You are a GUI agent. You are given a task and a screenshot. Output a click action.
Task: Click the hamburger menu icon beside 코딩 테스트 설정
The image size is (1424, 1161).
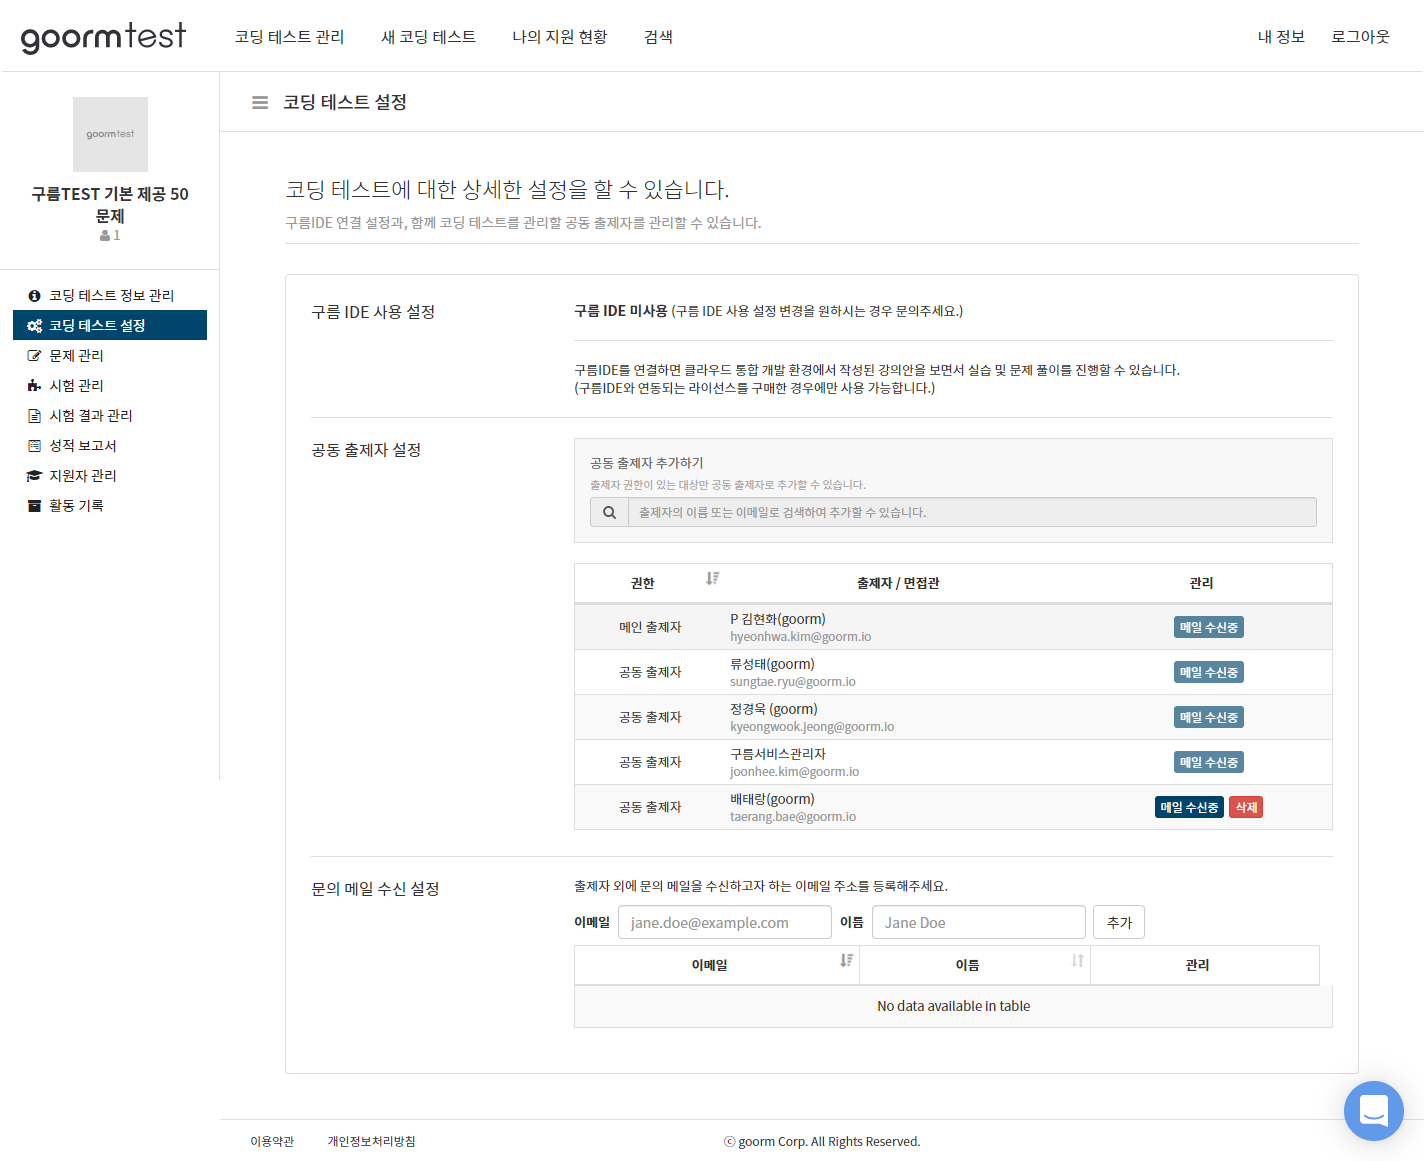pos(260,102)
